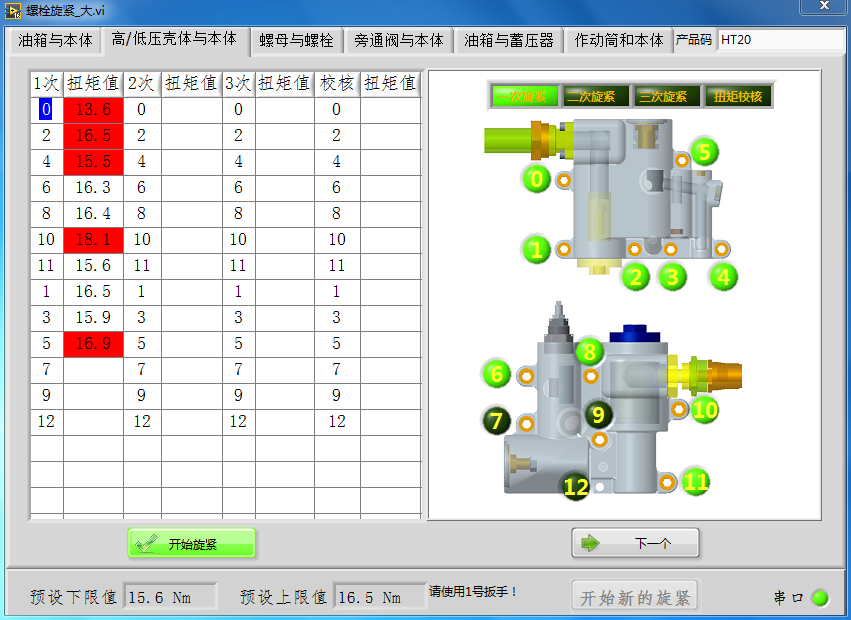851x620 pixels.
Task: Click the green bolt 10 indicator
Action: [x=705, y=409]
